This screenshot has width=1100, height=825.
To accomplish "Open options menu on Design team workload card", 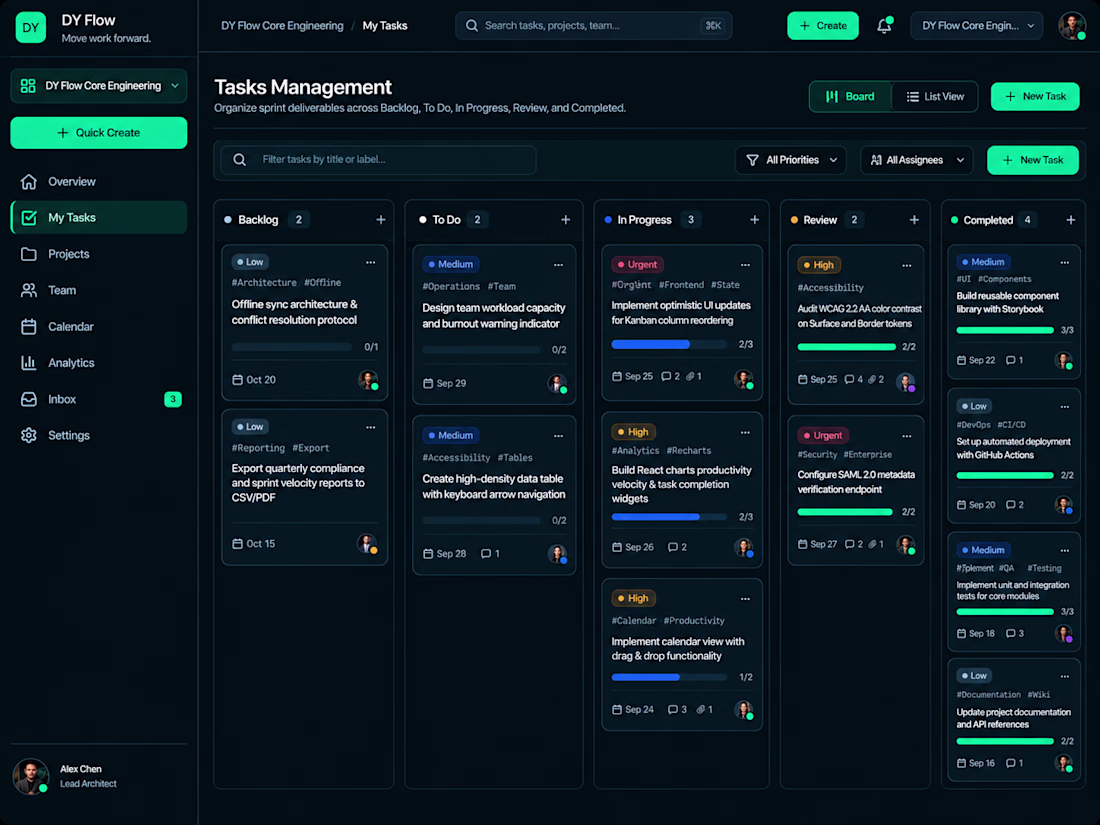I will coord(558,264).
